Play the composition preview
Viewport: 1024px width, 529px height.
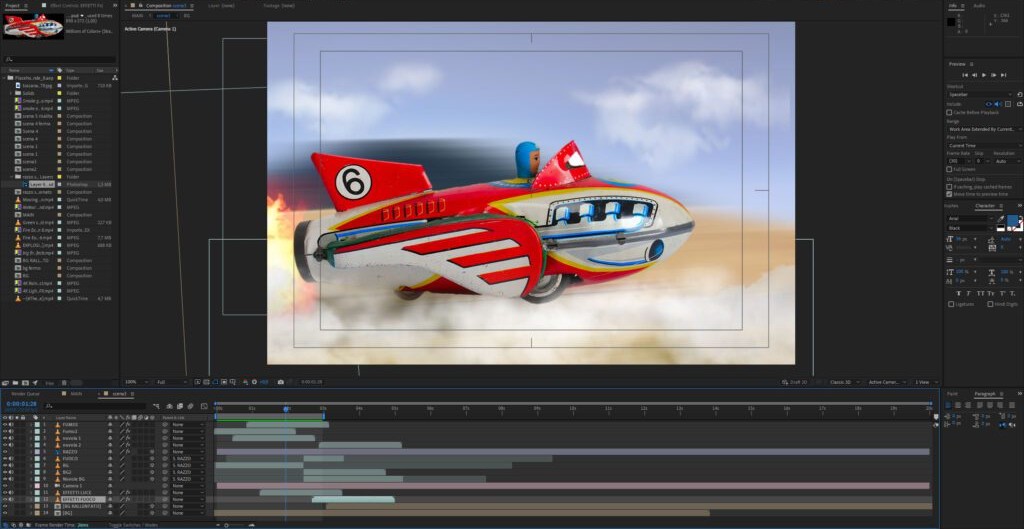tap(984, 75)
